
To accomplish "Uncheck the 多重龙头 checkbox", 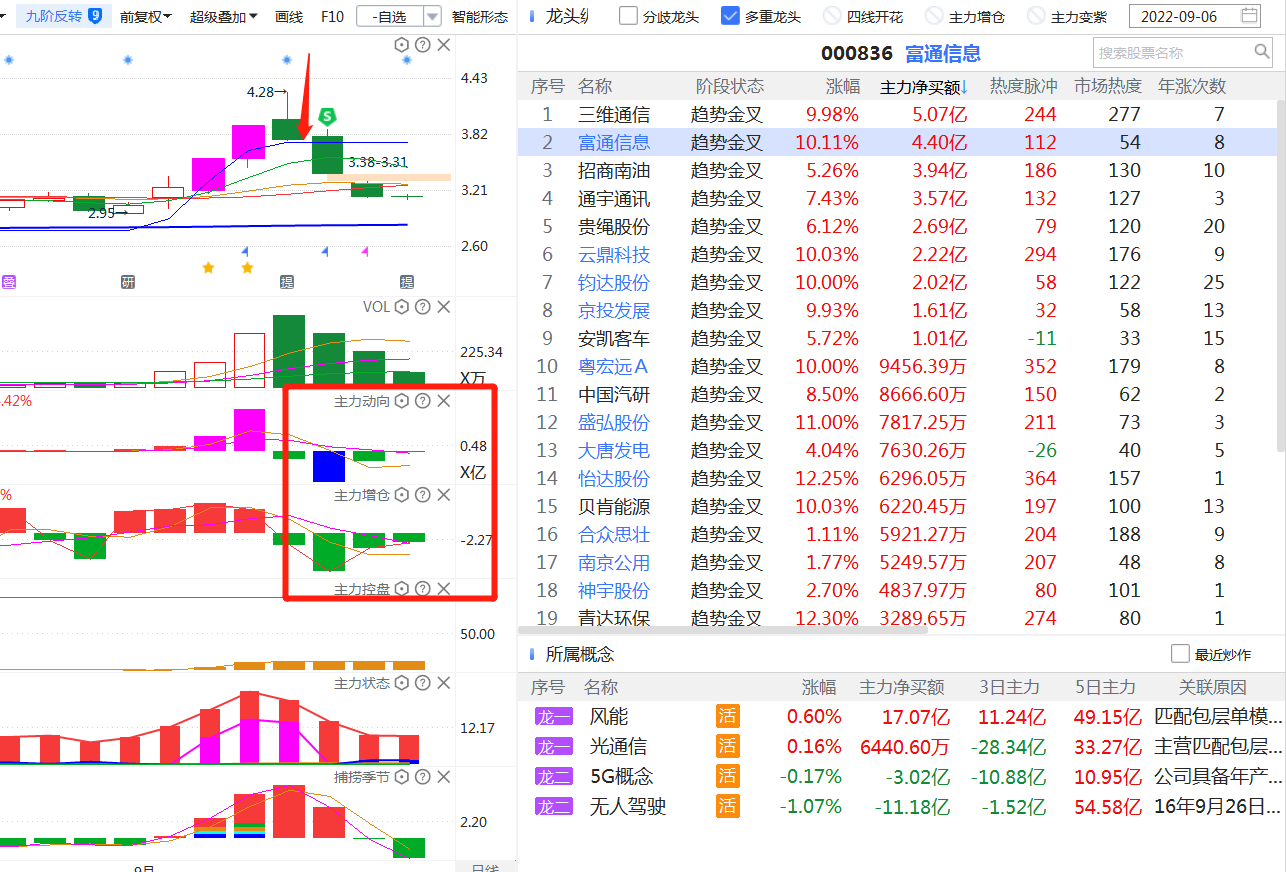I will pyautogui.click(x=730, y=16).
